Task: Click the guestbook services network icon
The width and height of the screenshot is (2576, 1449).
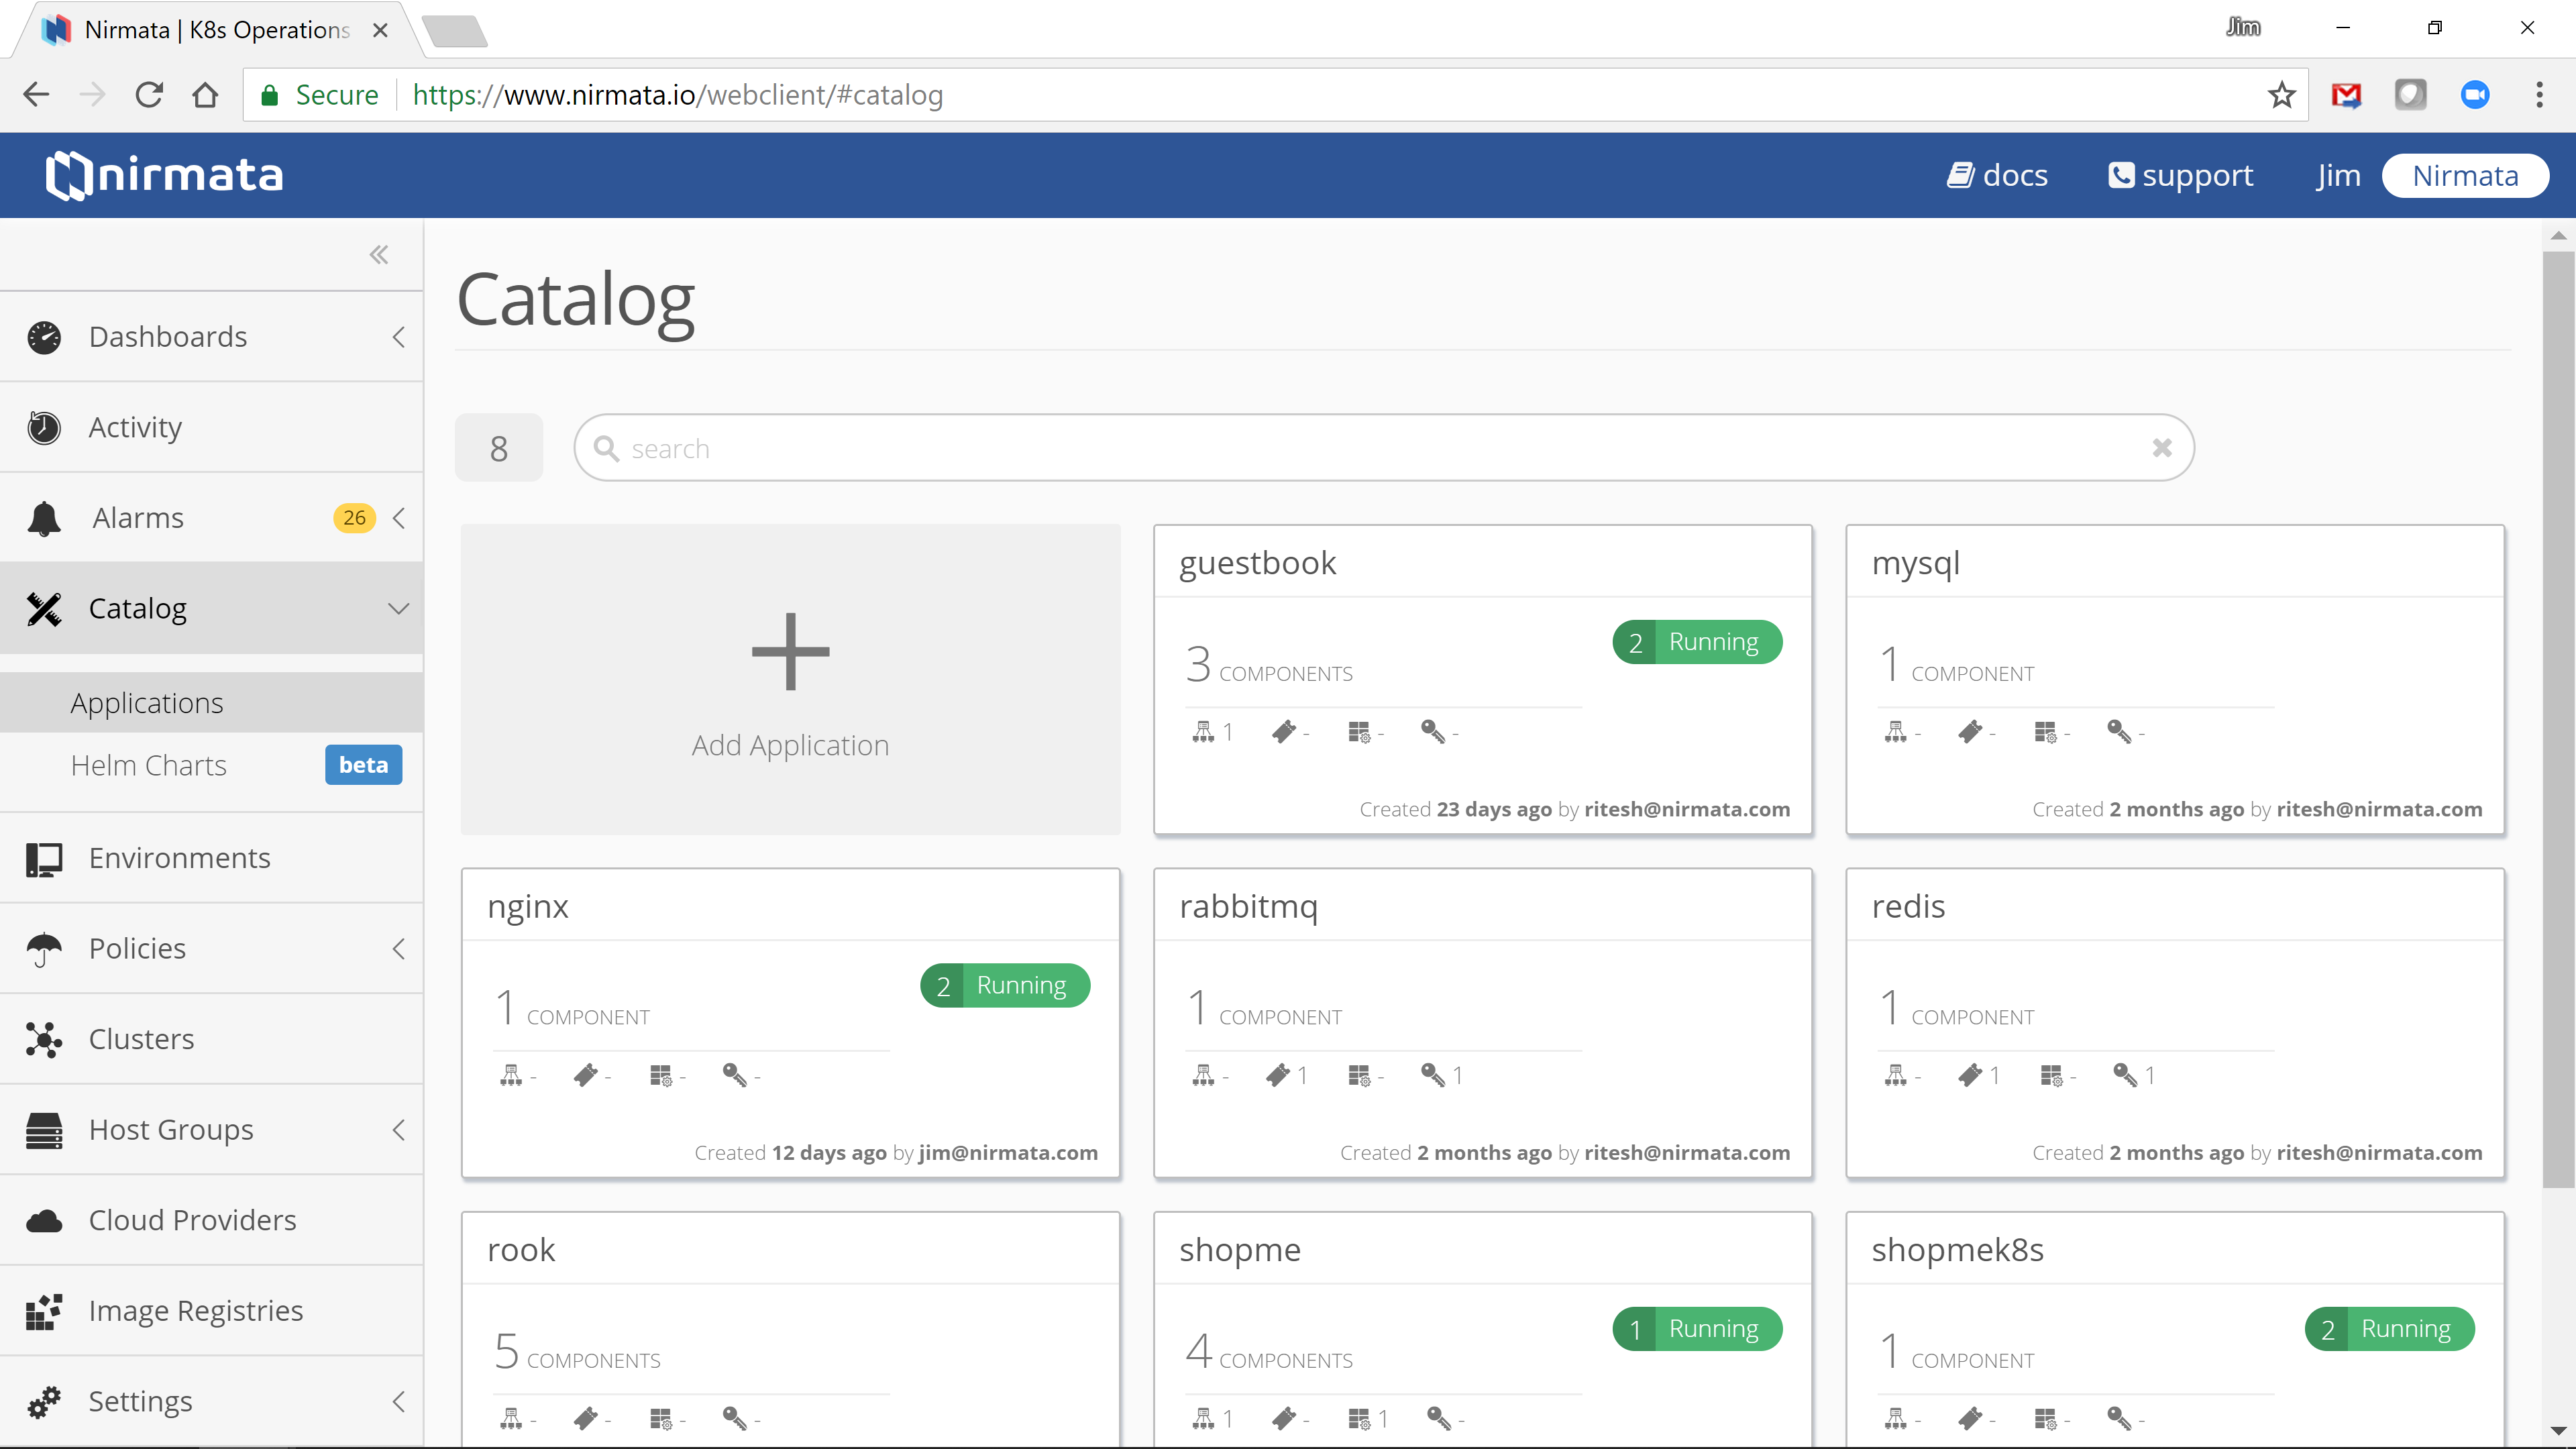Action: (x=1203, y=732)
